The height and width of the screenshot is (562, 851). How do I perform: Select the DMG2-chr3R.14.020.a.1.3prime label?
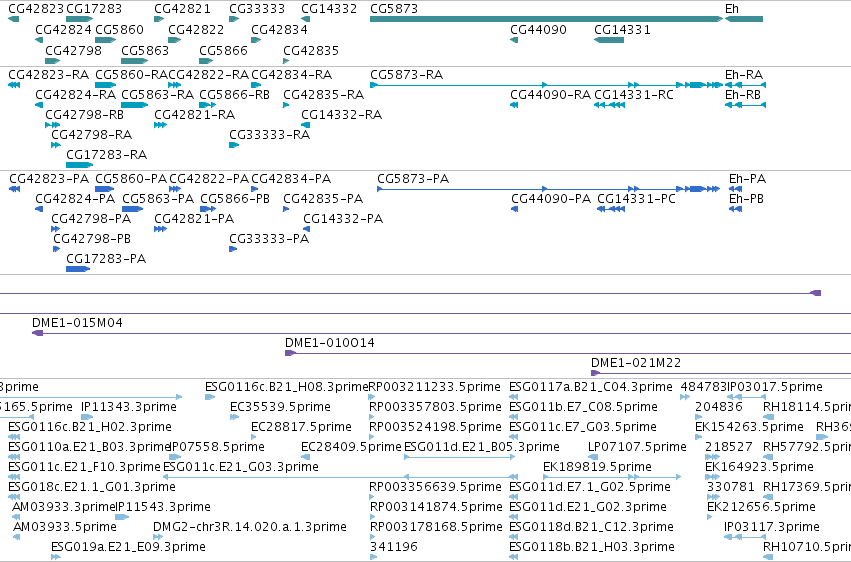[250, 527]
